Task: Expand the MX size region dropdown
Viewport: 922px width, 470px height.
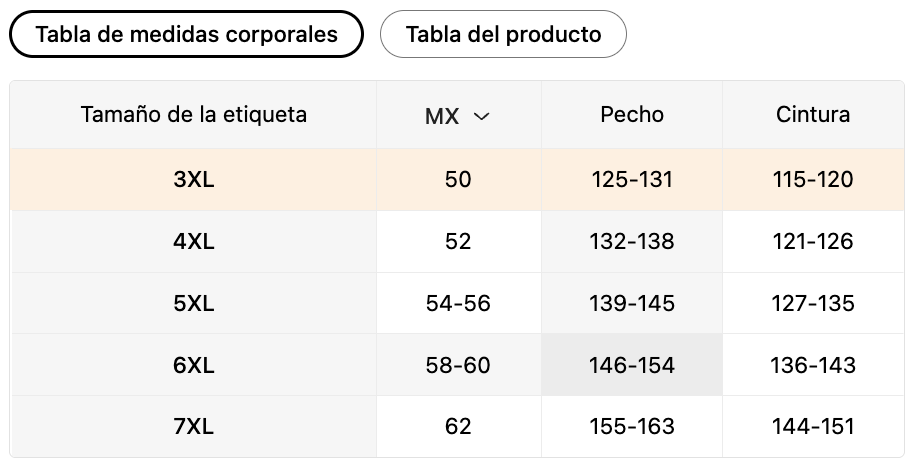Action: (x=457, y=115)
